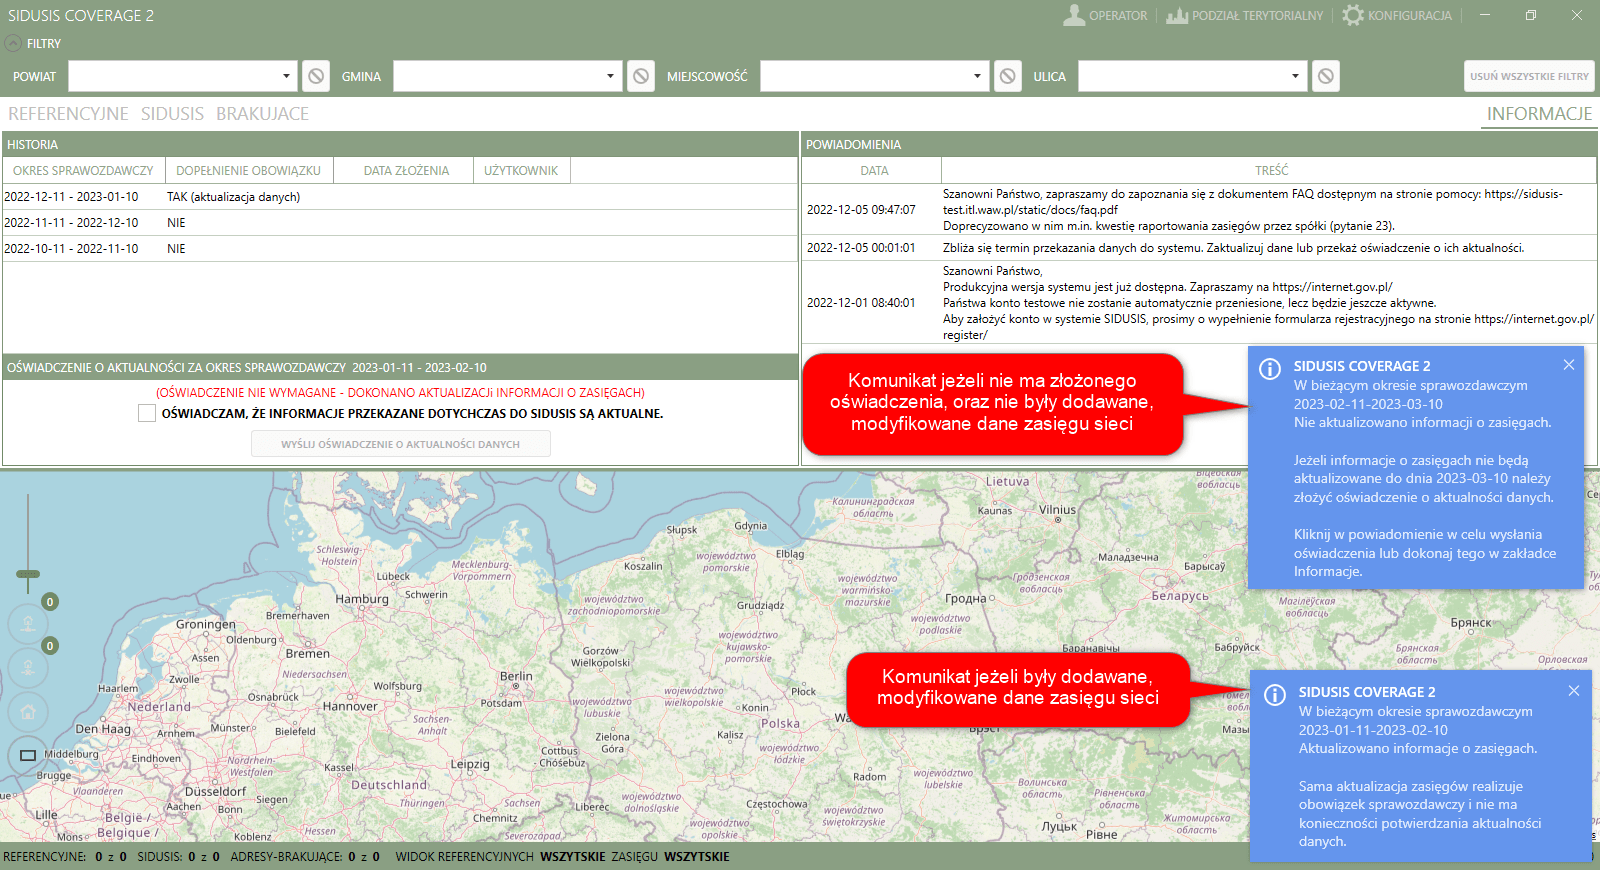Clear the Ulica filter
Screen dimensions: 1600x870
(1325, 76)
